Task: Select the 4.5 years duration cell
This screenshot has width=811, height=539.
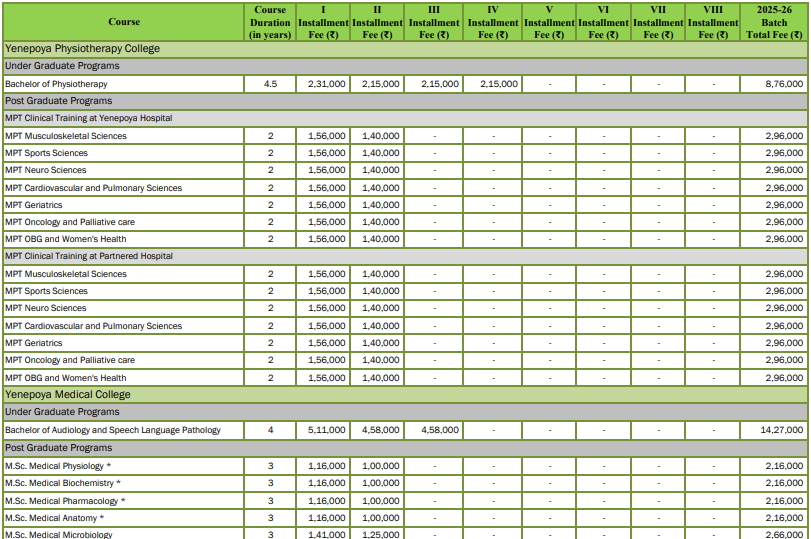Action: click(270, 84)
